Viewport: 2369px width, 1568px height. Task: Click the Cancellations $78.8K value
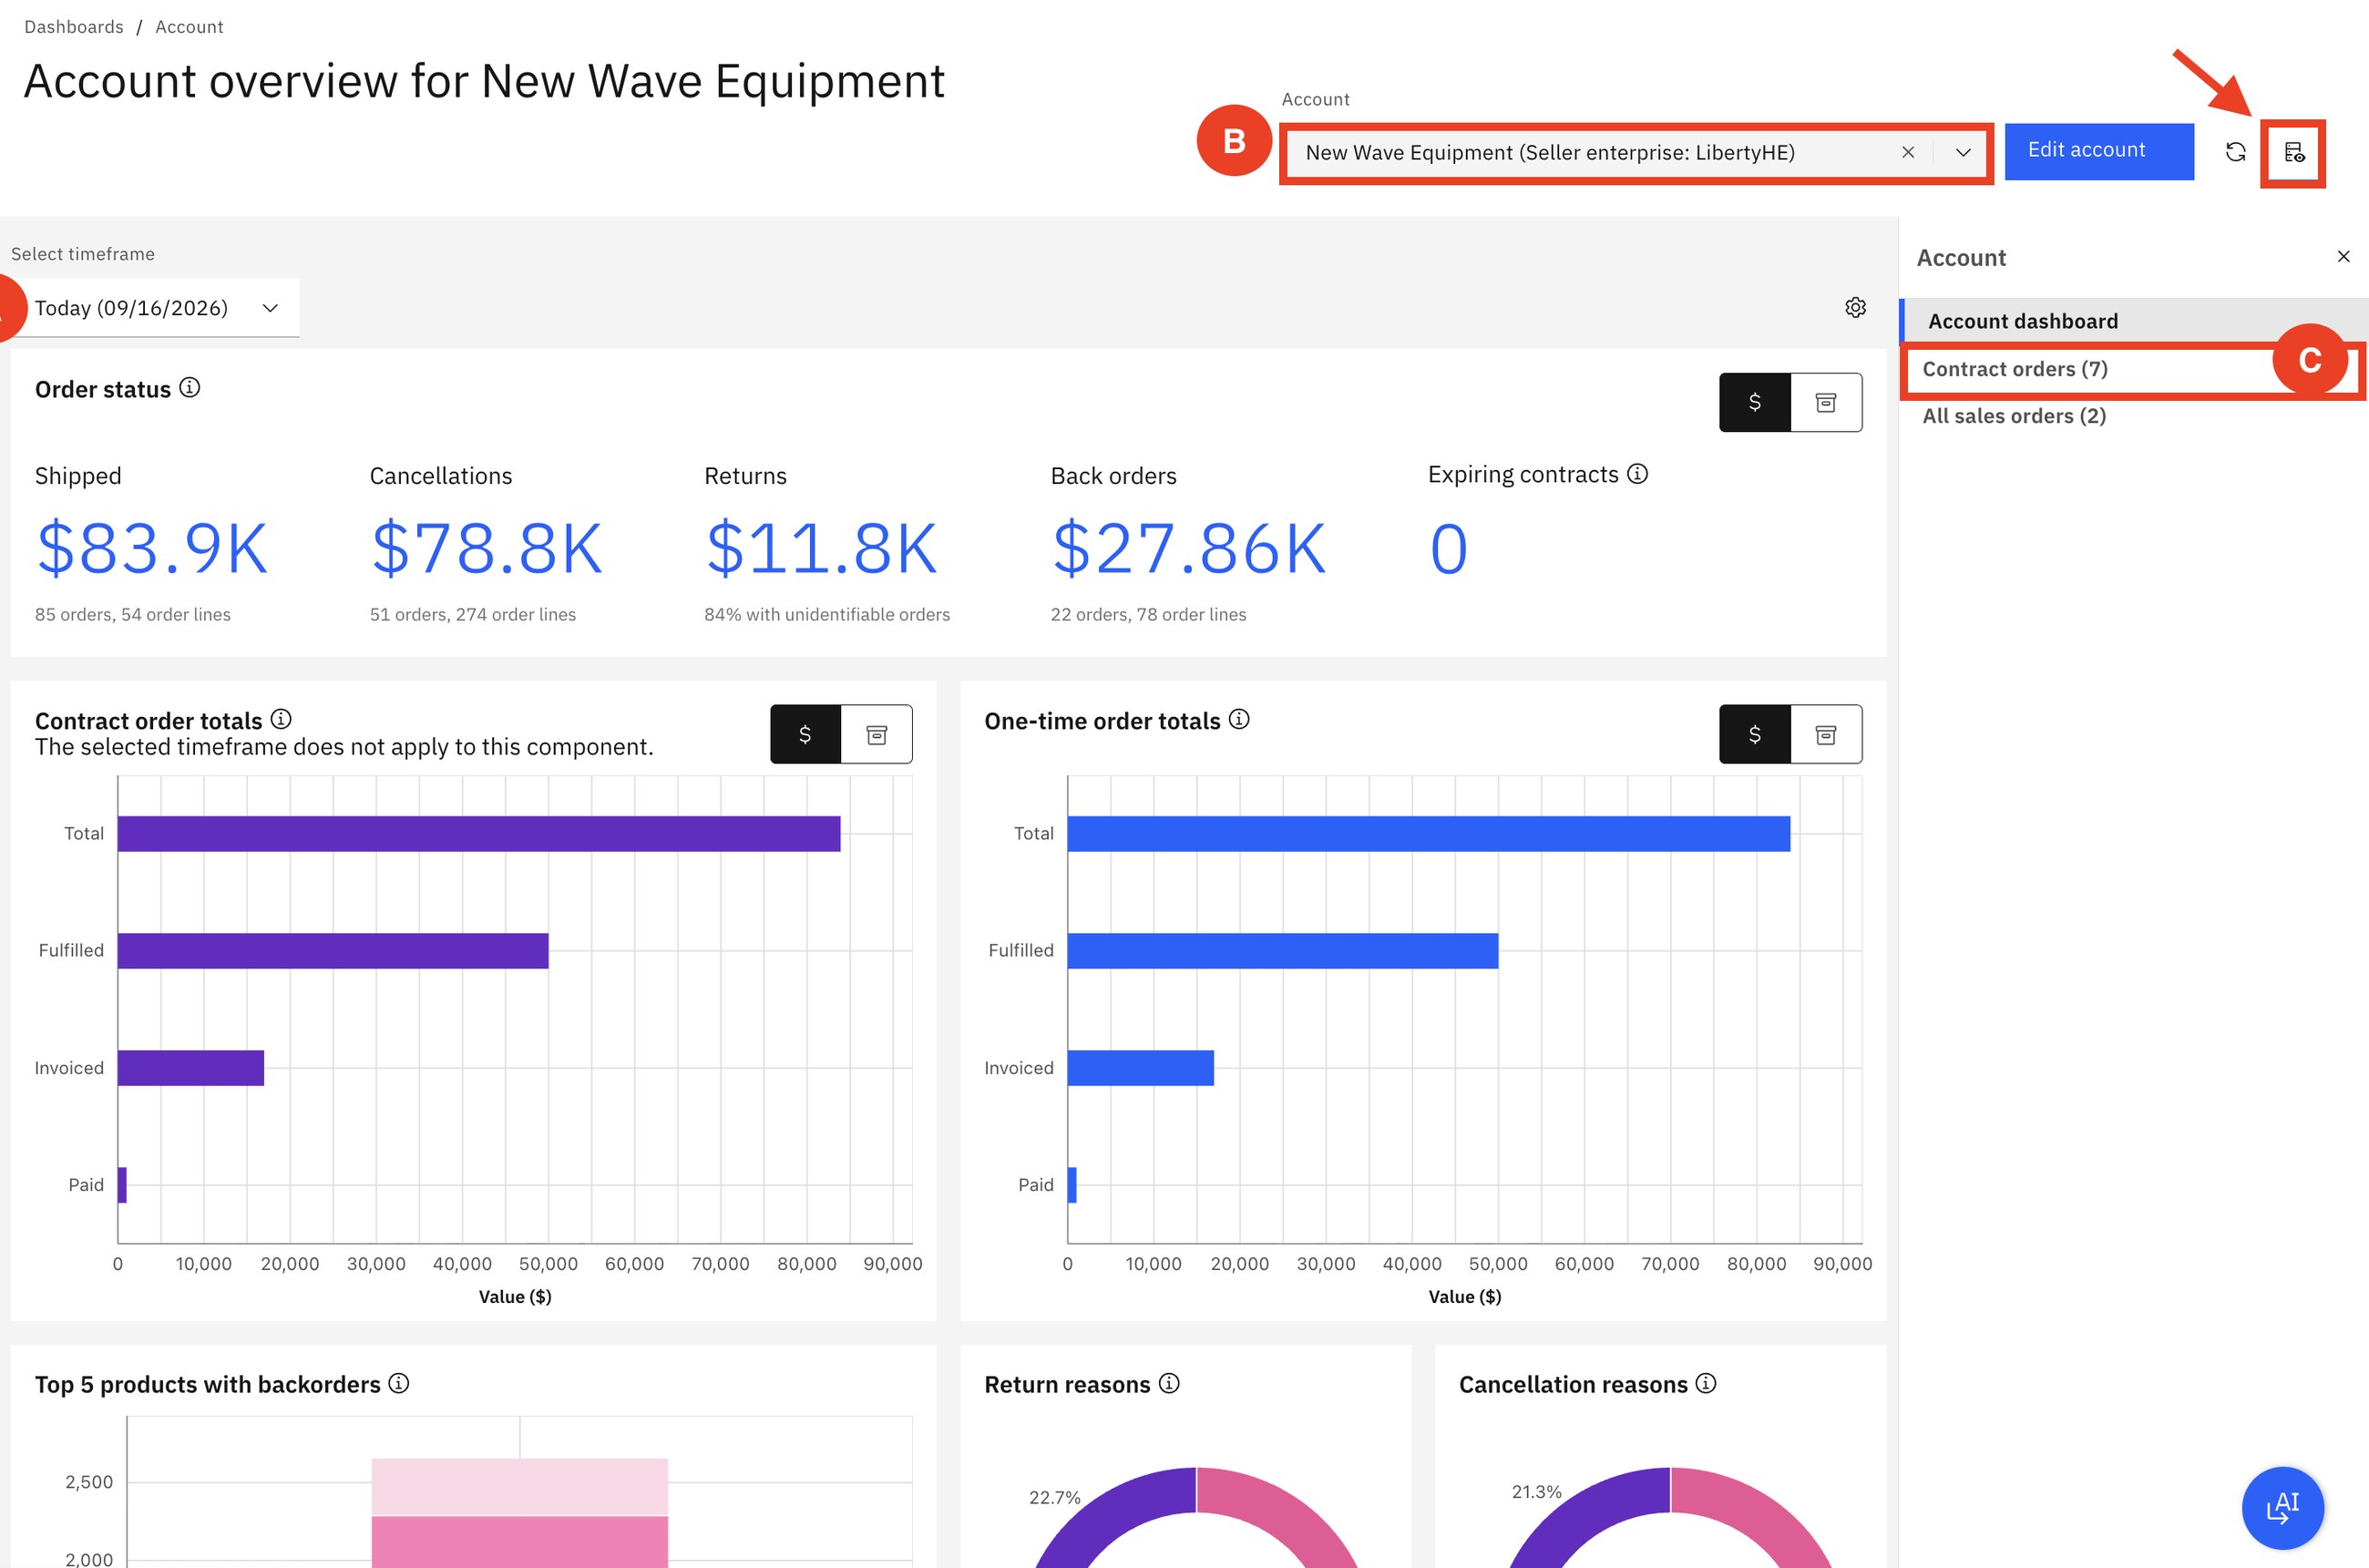point(487,548)
